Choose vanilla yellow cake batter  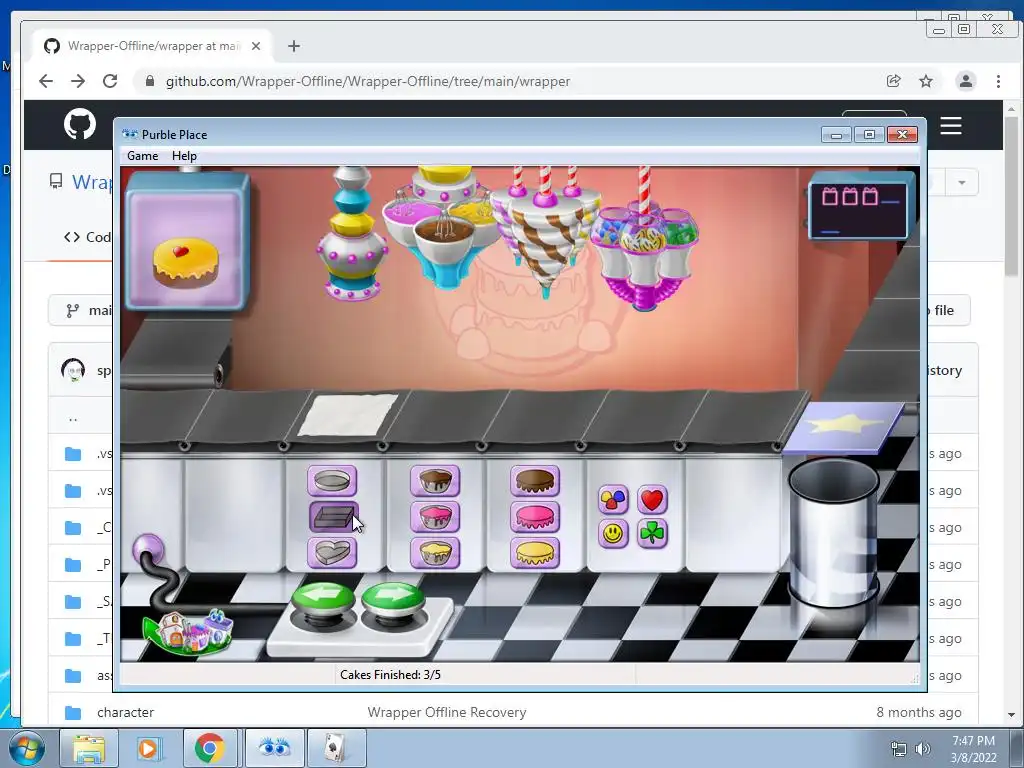coord(435,553)
